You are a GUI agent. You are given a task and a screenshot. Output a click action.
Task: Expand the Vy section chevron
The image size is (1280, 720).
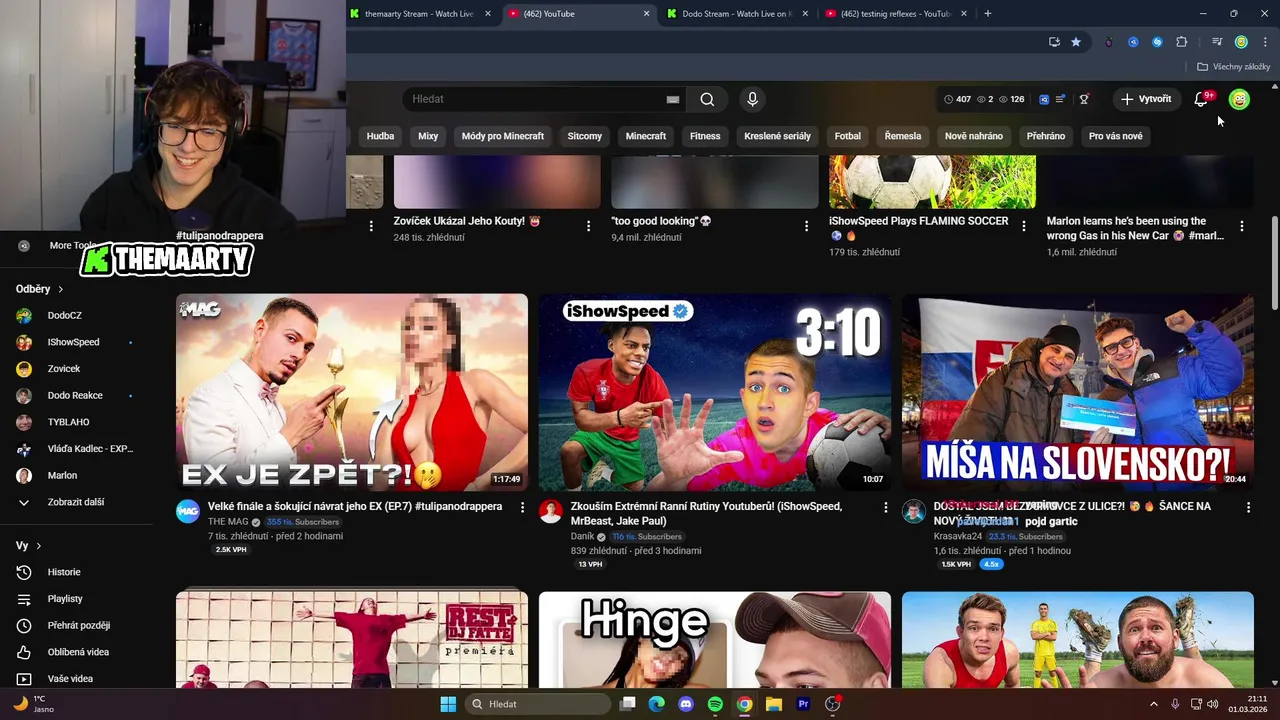[x=38, y=546]
